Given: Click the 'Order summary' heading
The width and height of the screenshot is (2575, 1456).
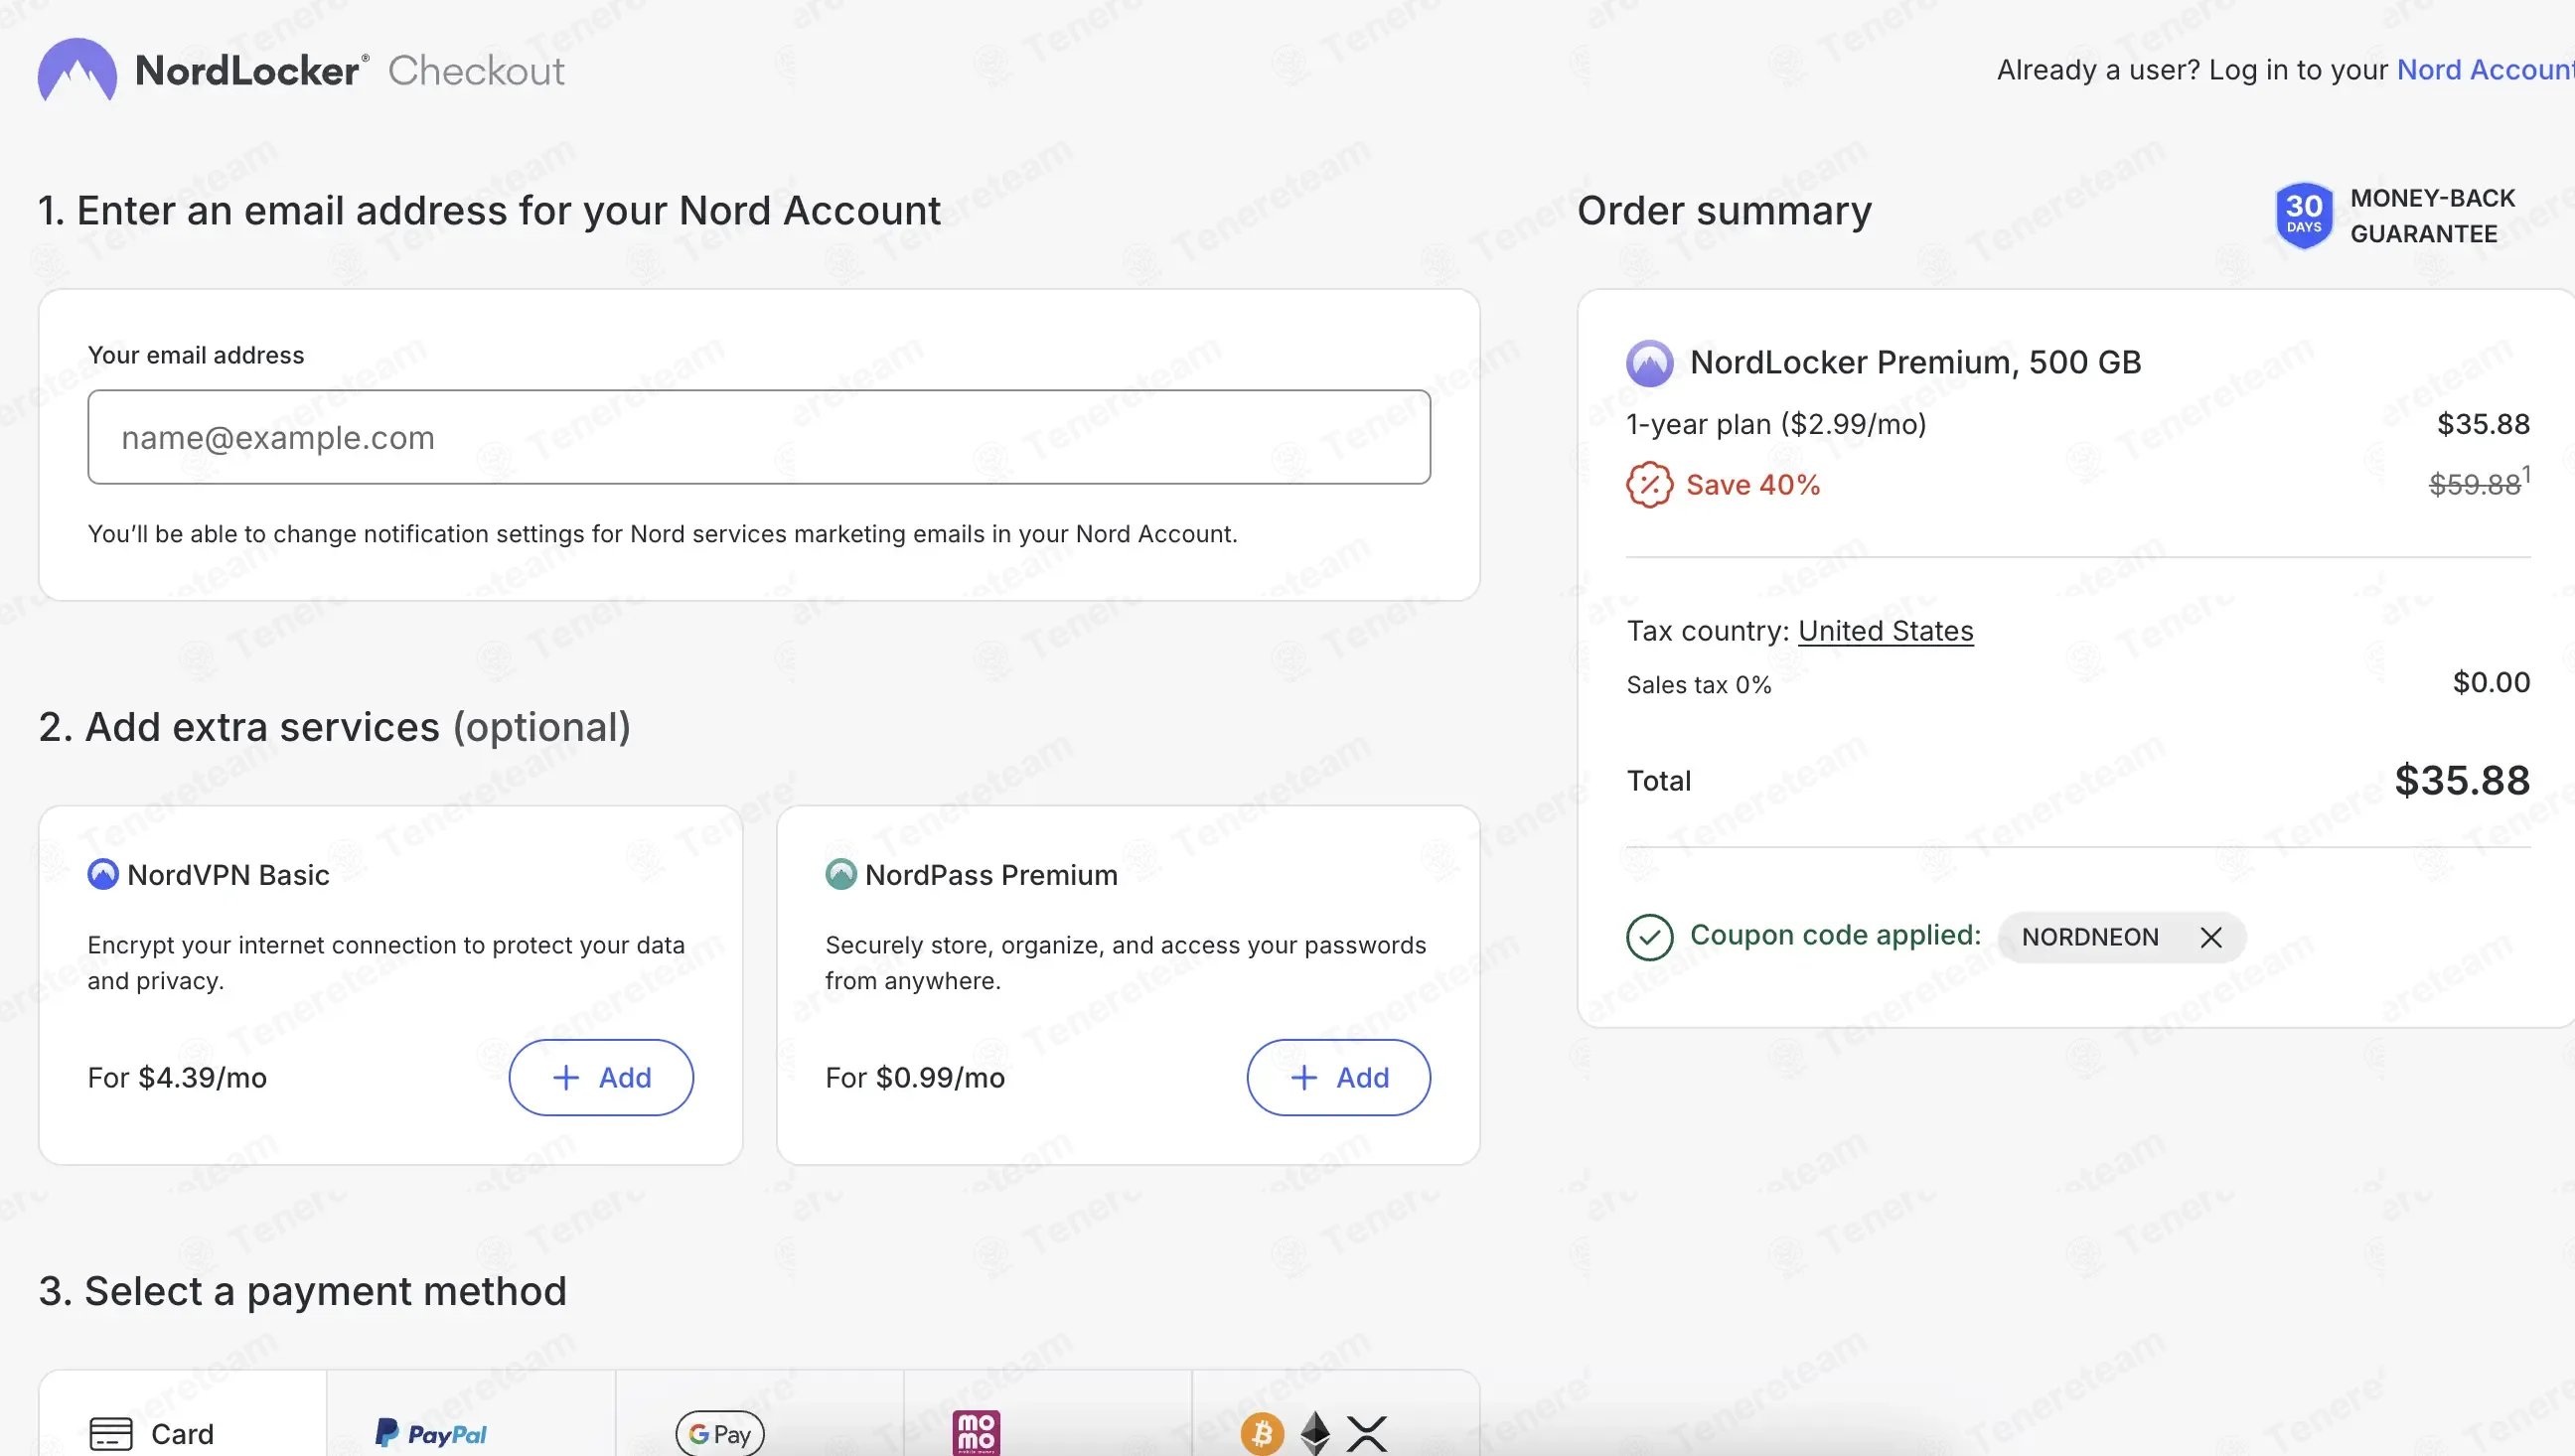Looking at the screenshot, I should point(1724,211).
